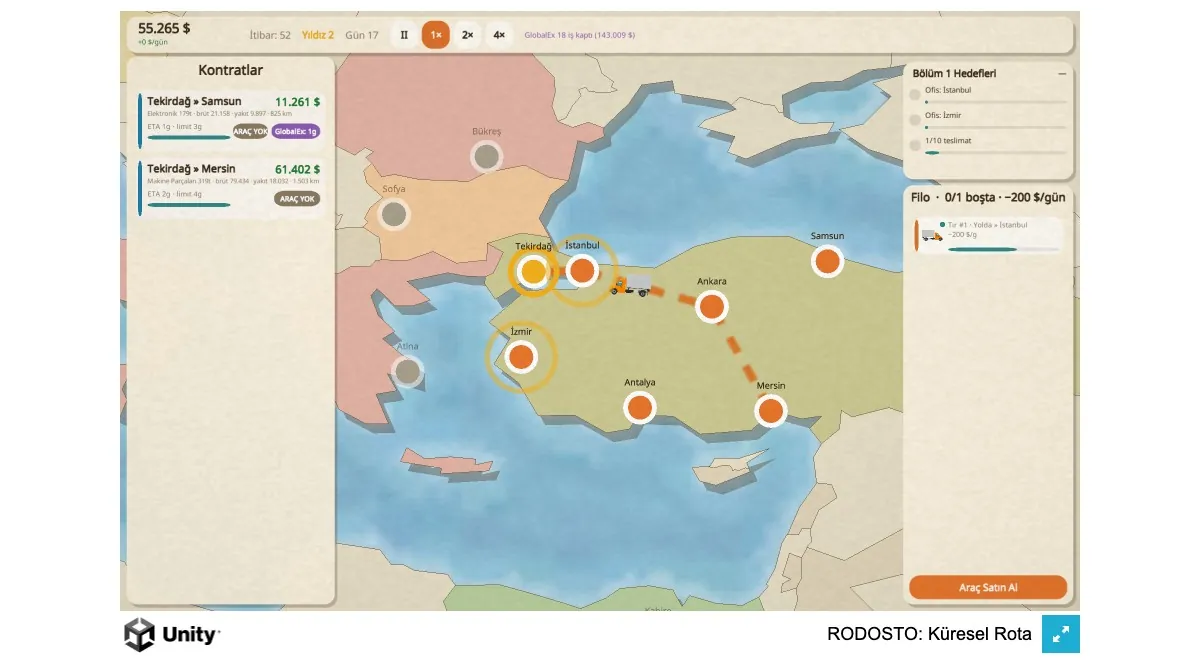Open the Tekirdağ » Mersin contract
The width and height of the screenshot is (1200, 664).
click(230, 186)
